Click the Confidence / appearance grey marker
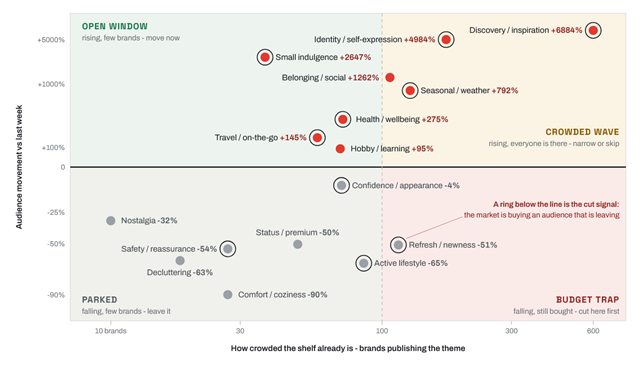 tap(341, 185)
